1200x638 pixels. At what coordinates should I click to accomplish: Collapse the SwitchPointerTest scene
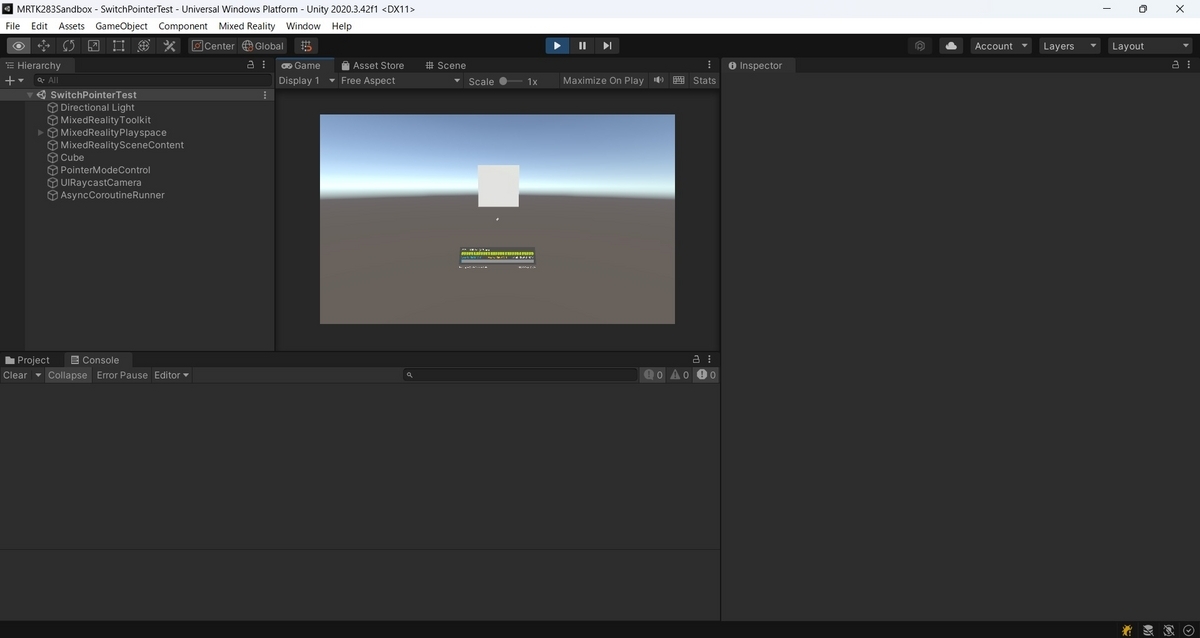(x=30, y=95)
